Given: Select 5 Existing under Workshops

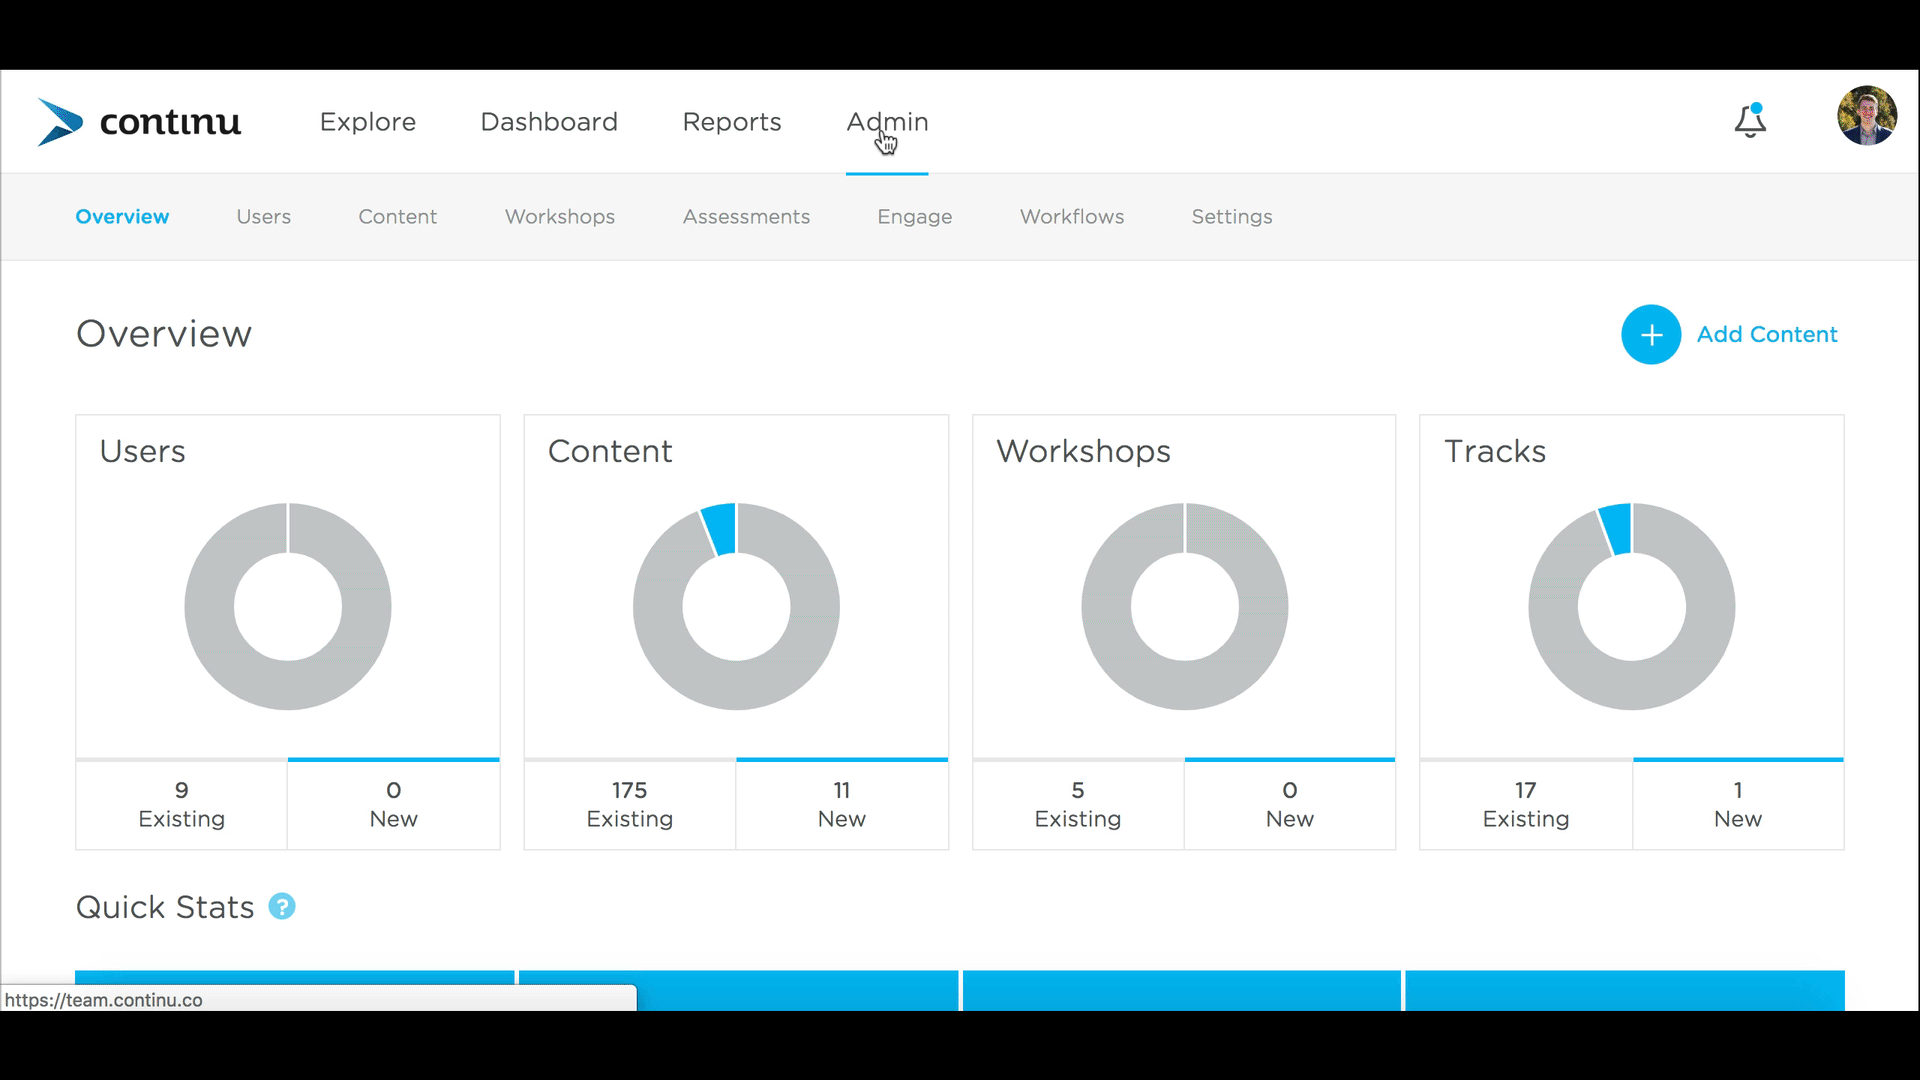Looking at the screenshot, I should (1078, 805).
